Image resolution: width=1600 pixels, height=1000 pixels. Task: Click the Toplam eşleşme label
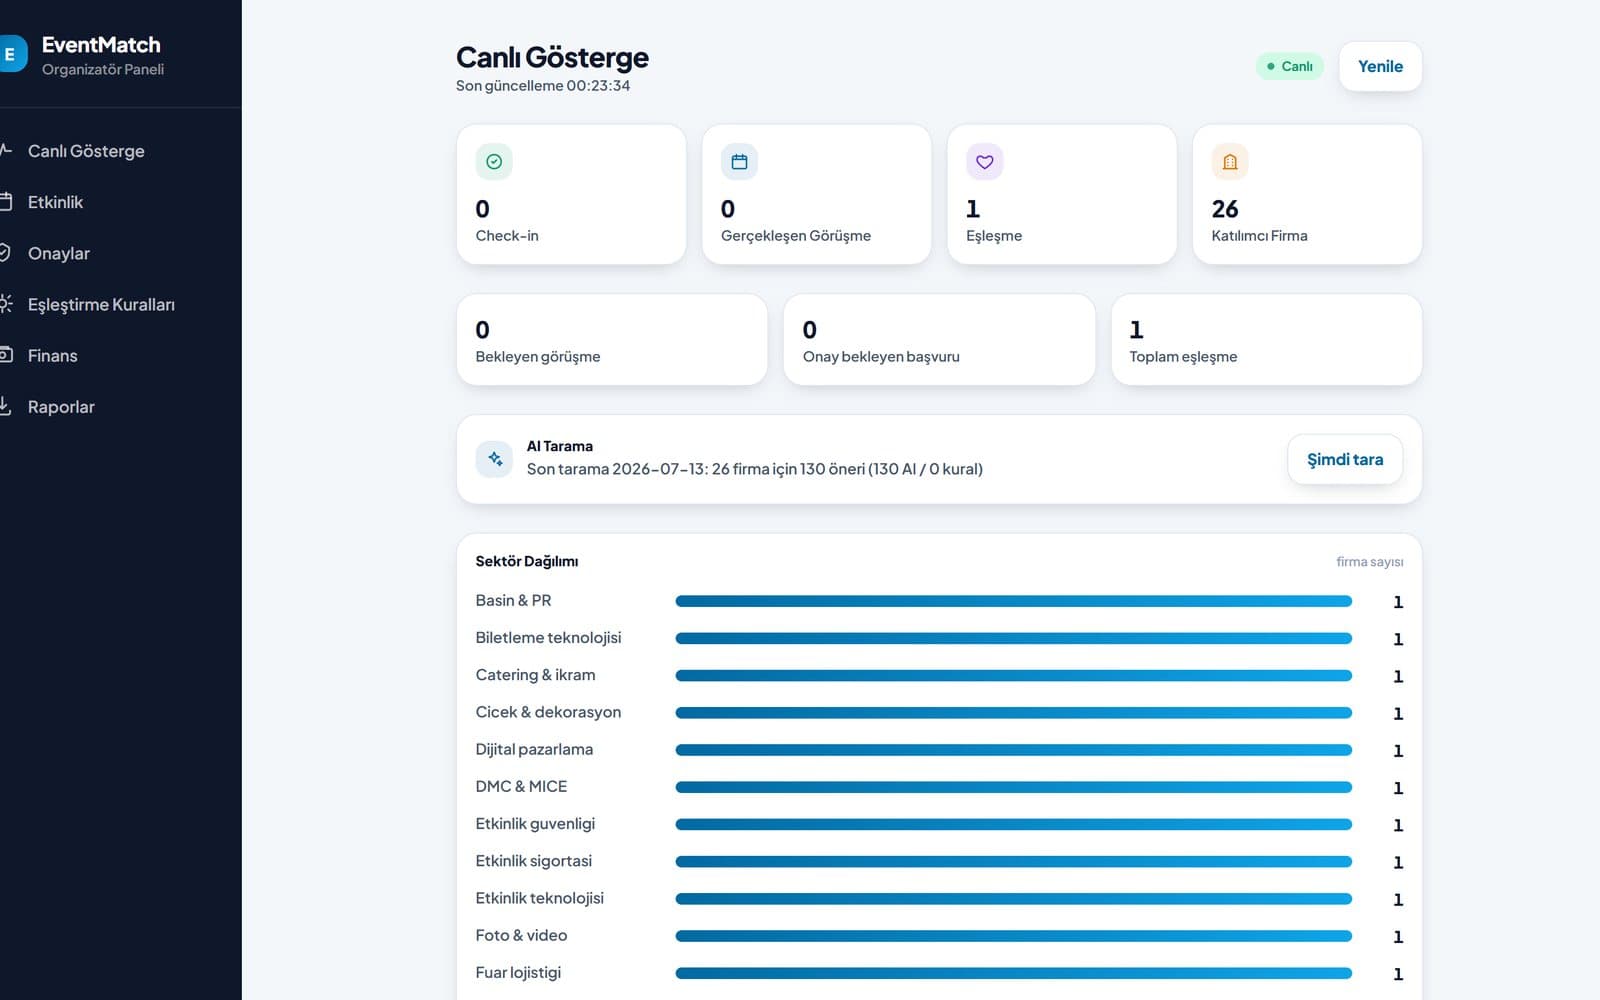point(1183,356)
